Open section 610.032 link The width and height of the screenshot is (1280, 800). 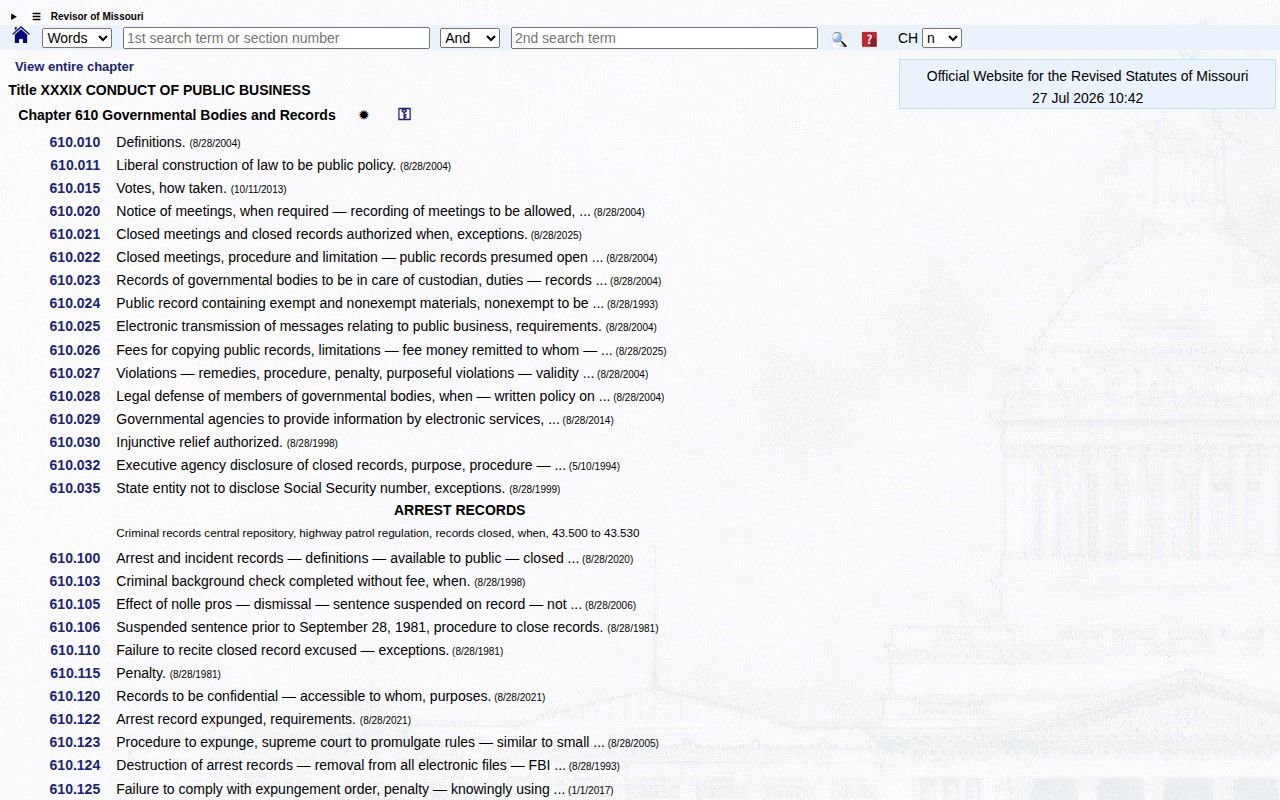(x=75, y=465)
